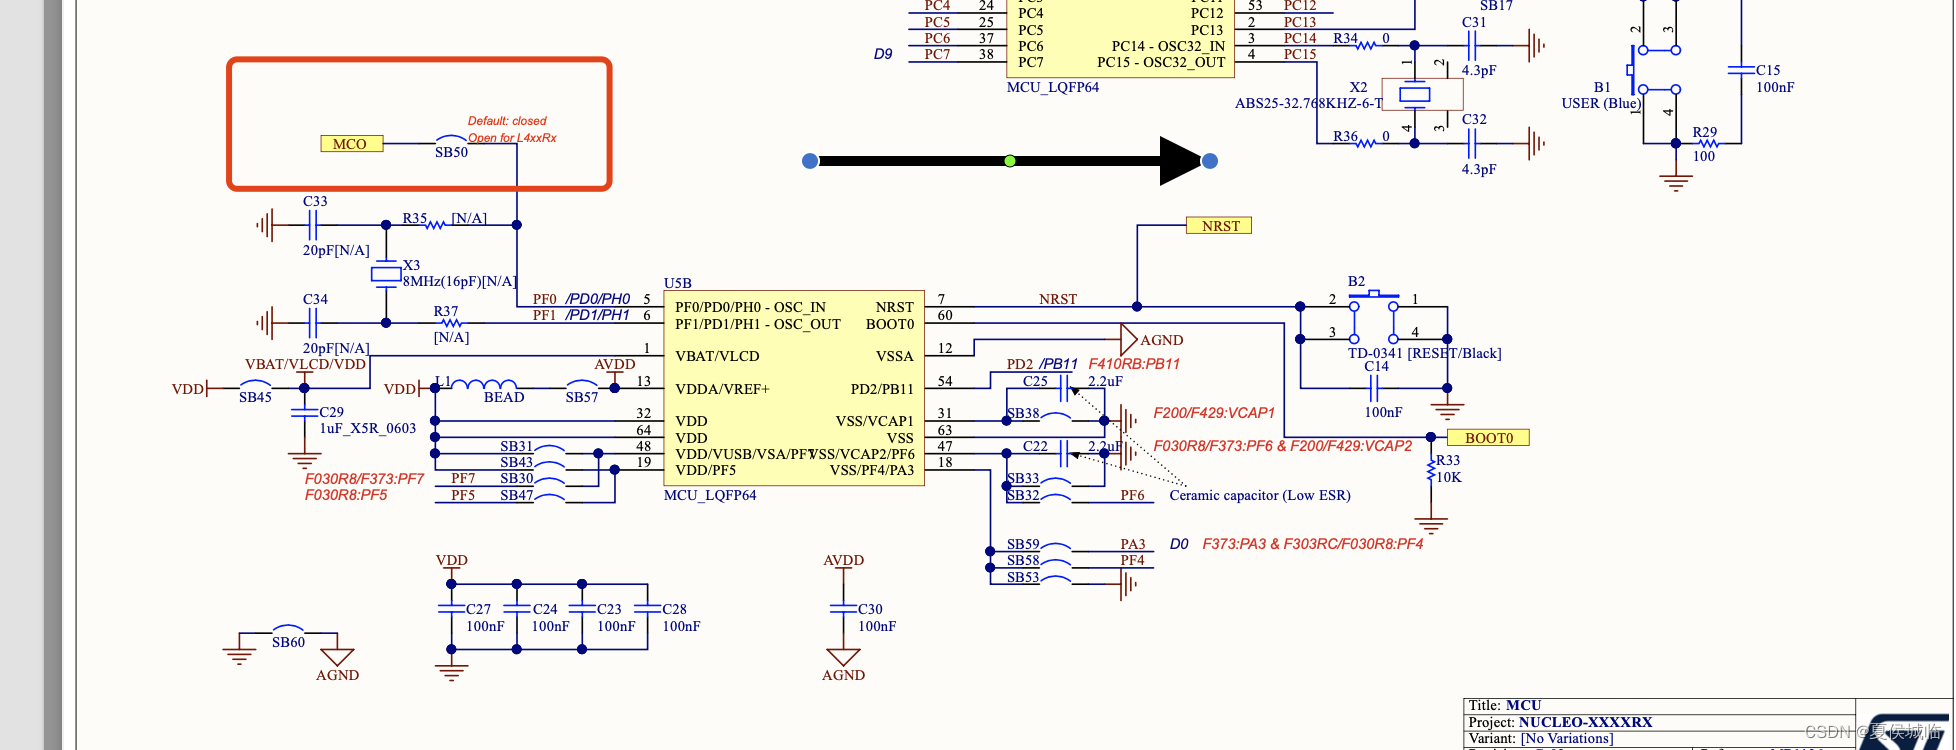Click the "TD-0341 [RESET/Black]" button label
This screenshot has width=1956, height=750.
pos(1424,353)
